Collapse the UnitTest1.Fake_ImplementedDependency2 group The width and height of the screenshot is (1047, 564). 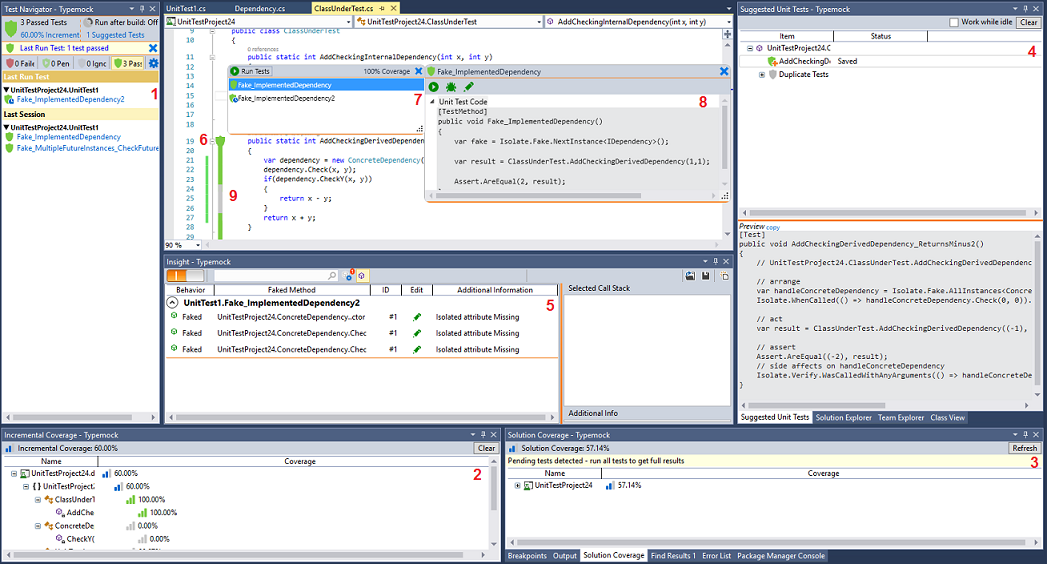tap(173, 302)
